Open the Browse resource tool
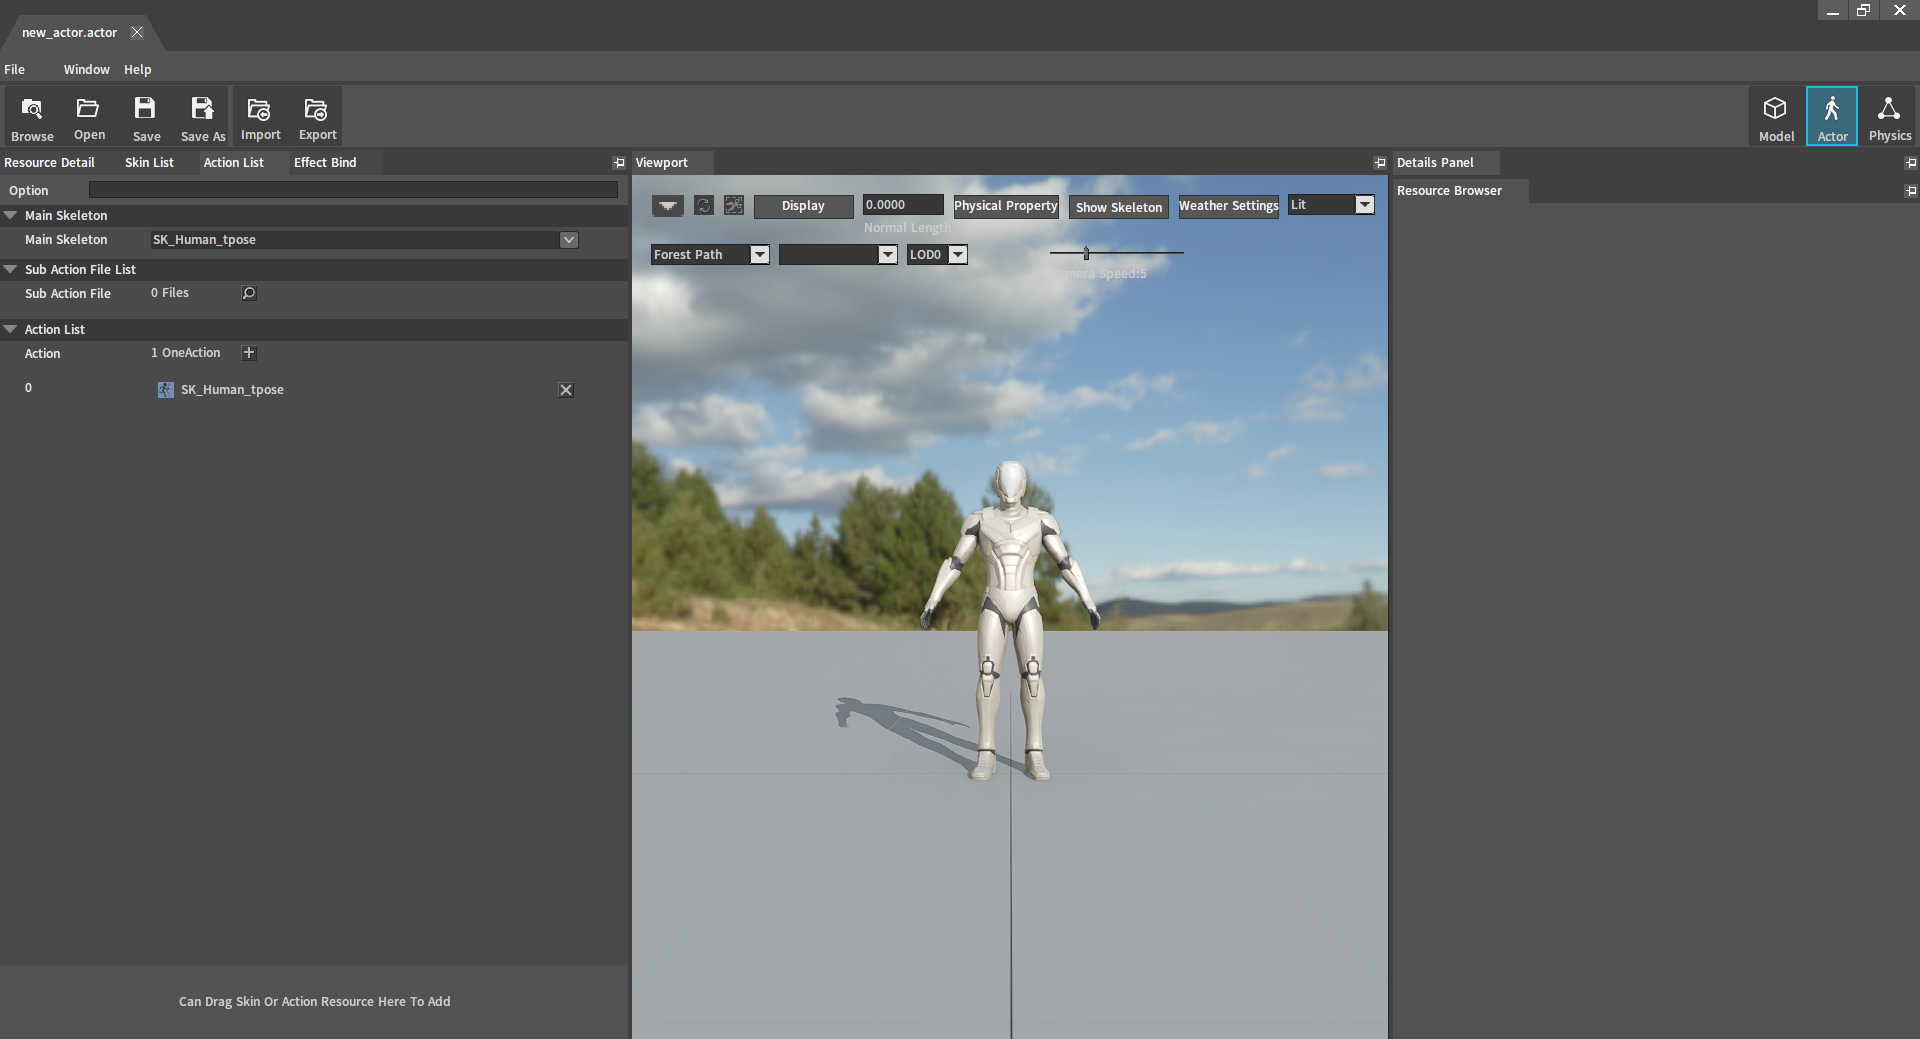 point(32,117)
